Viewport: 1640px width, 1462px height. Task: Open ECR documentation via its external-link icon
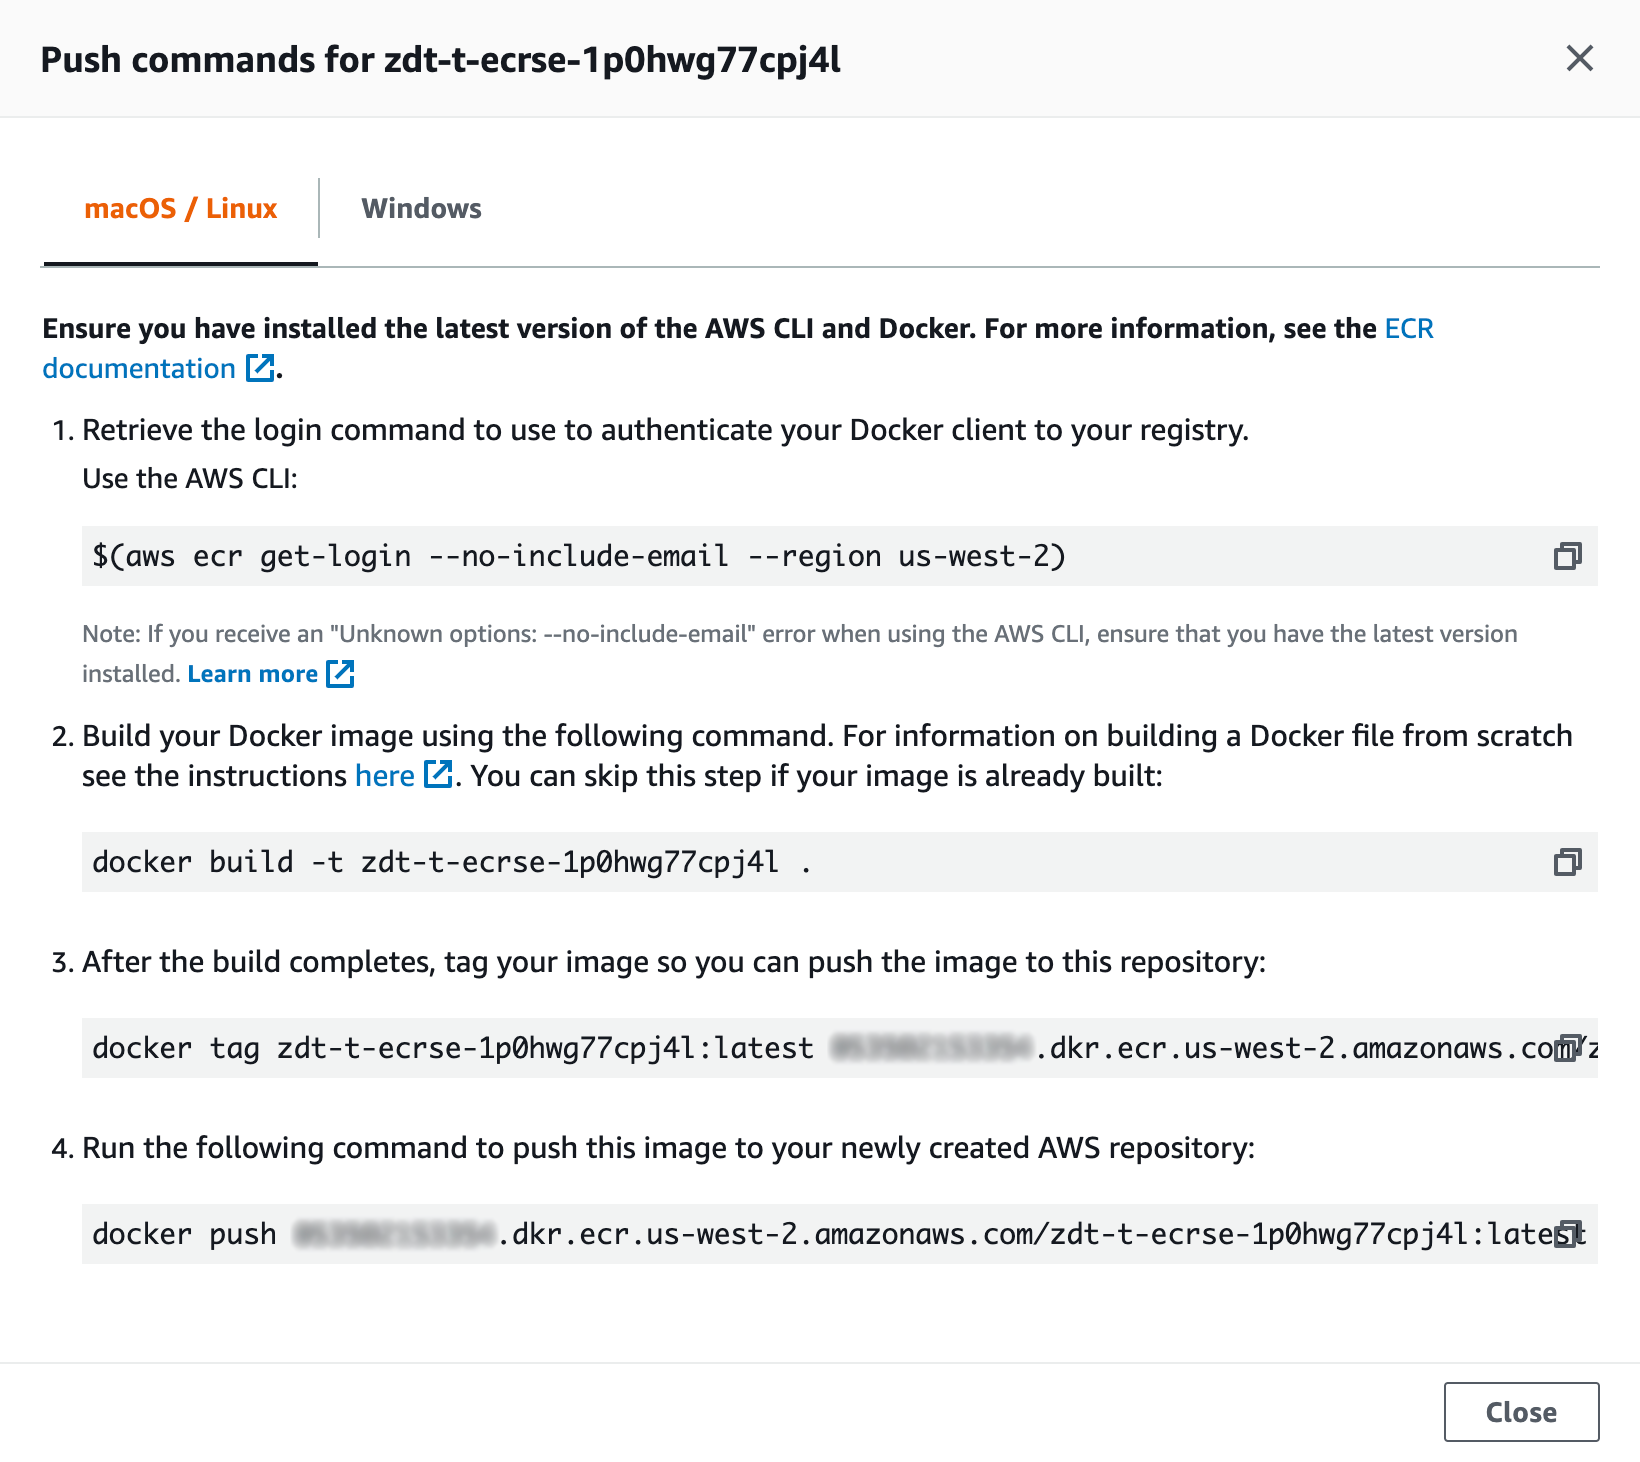pos(258,369)
